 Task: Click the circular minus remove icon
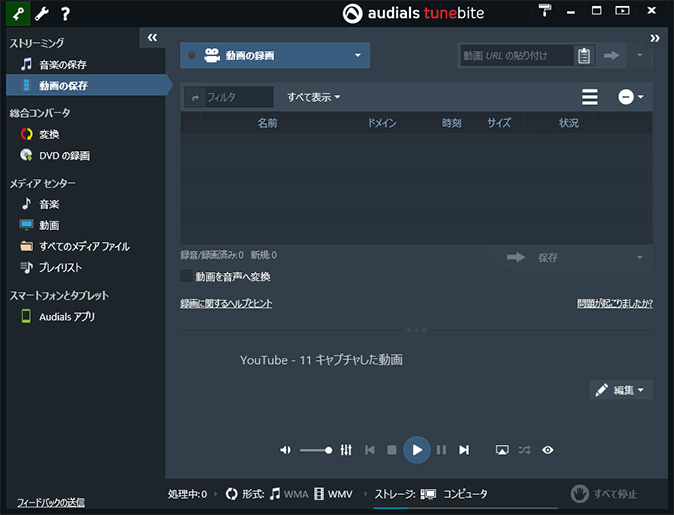(x=625, y=97)
